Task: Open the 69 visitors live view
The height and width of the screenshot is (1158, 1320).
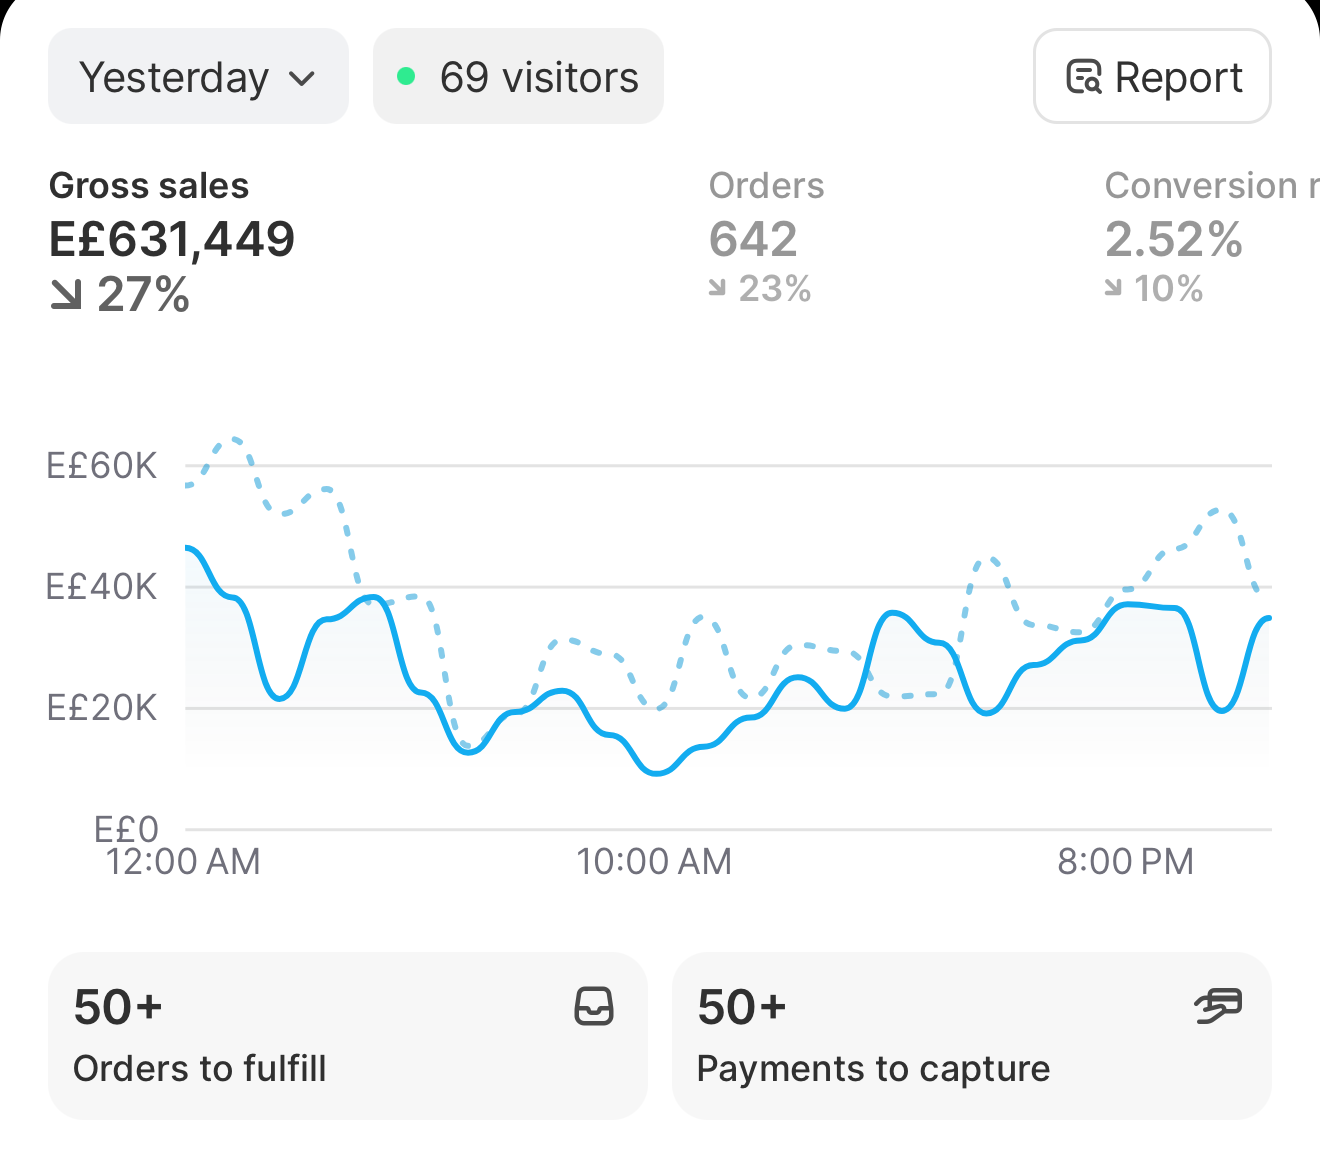Action: coord(518,77)
